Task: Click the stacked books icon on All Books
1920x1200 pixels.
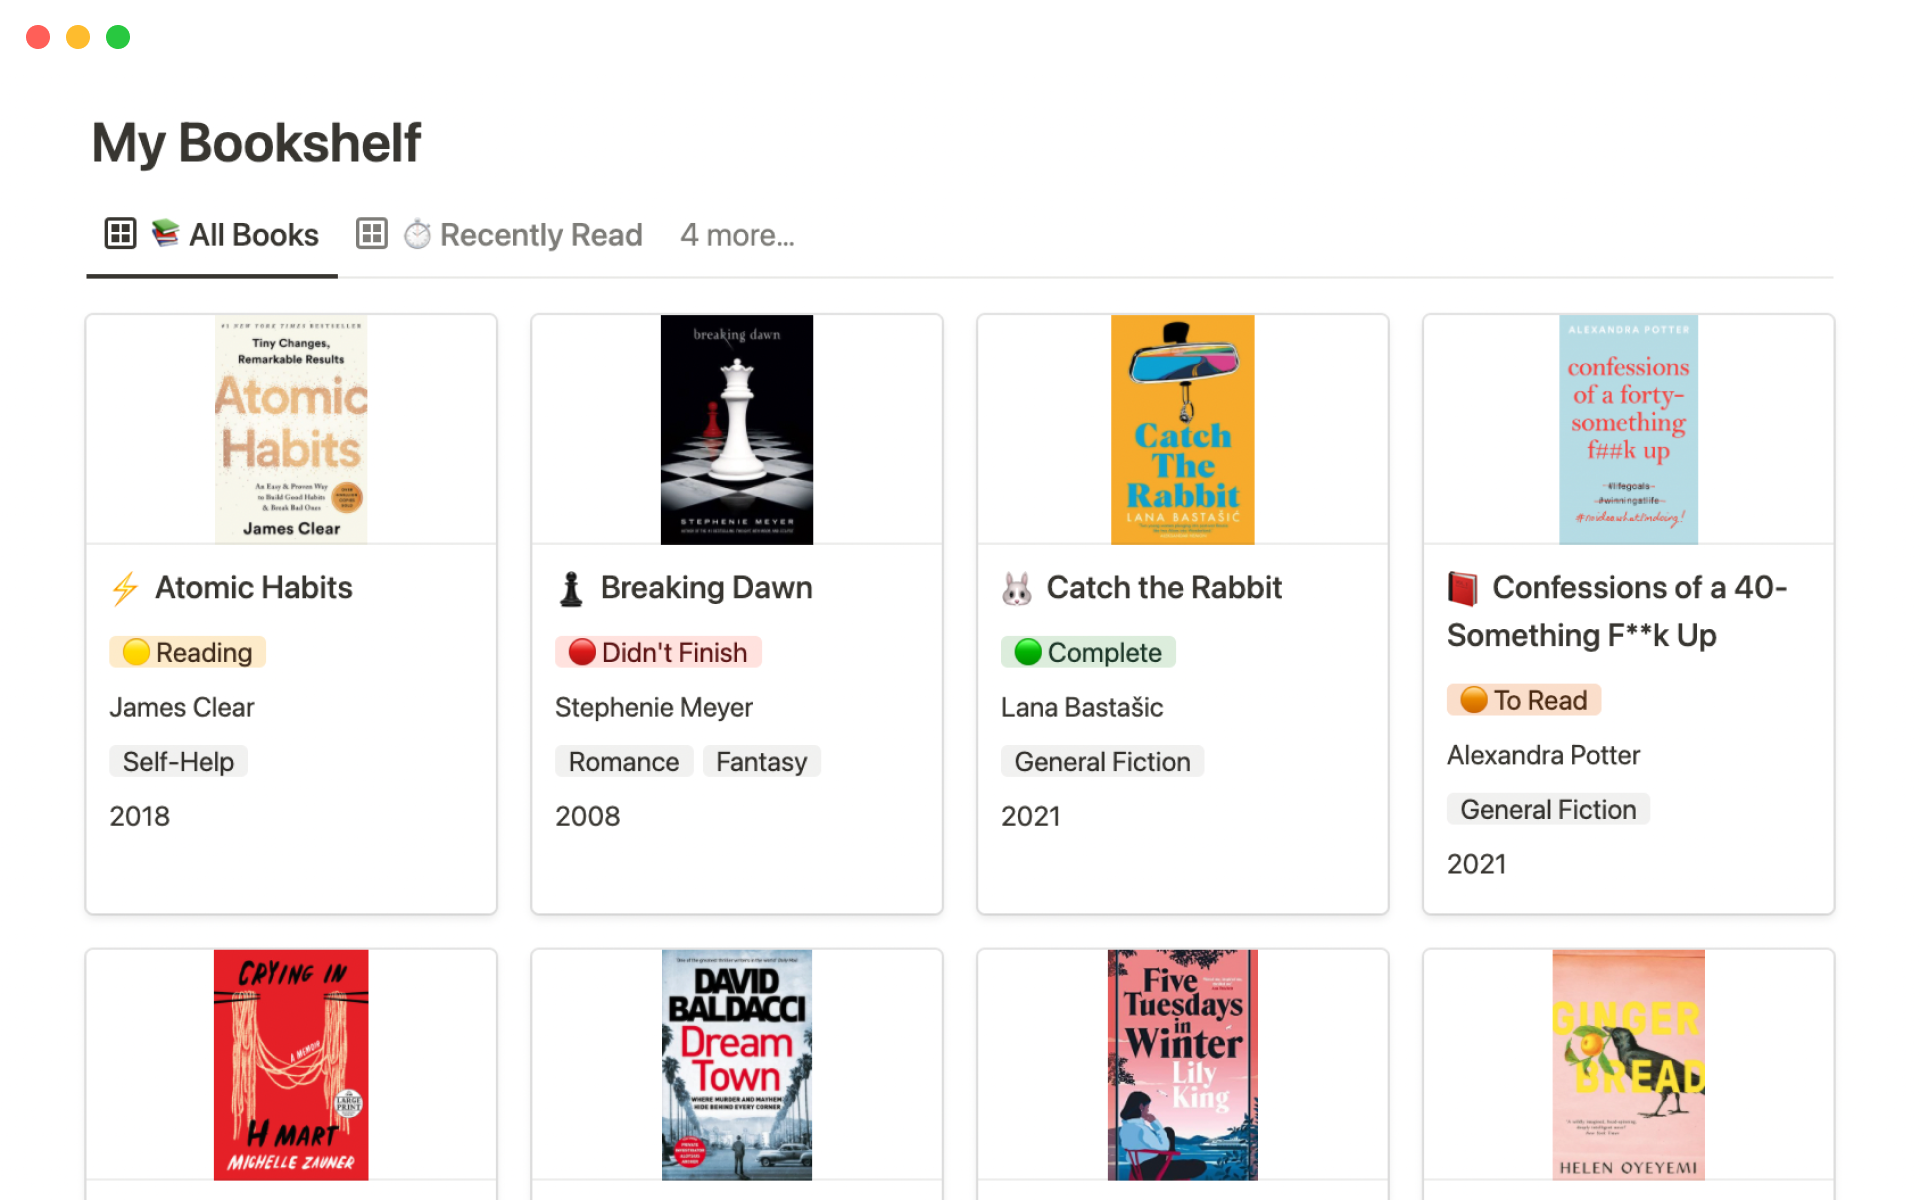Action: pos(165,234)
